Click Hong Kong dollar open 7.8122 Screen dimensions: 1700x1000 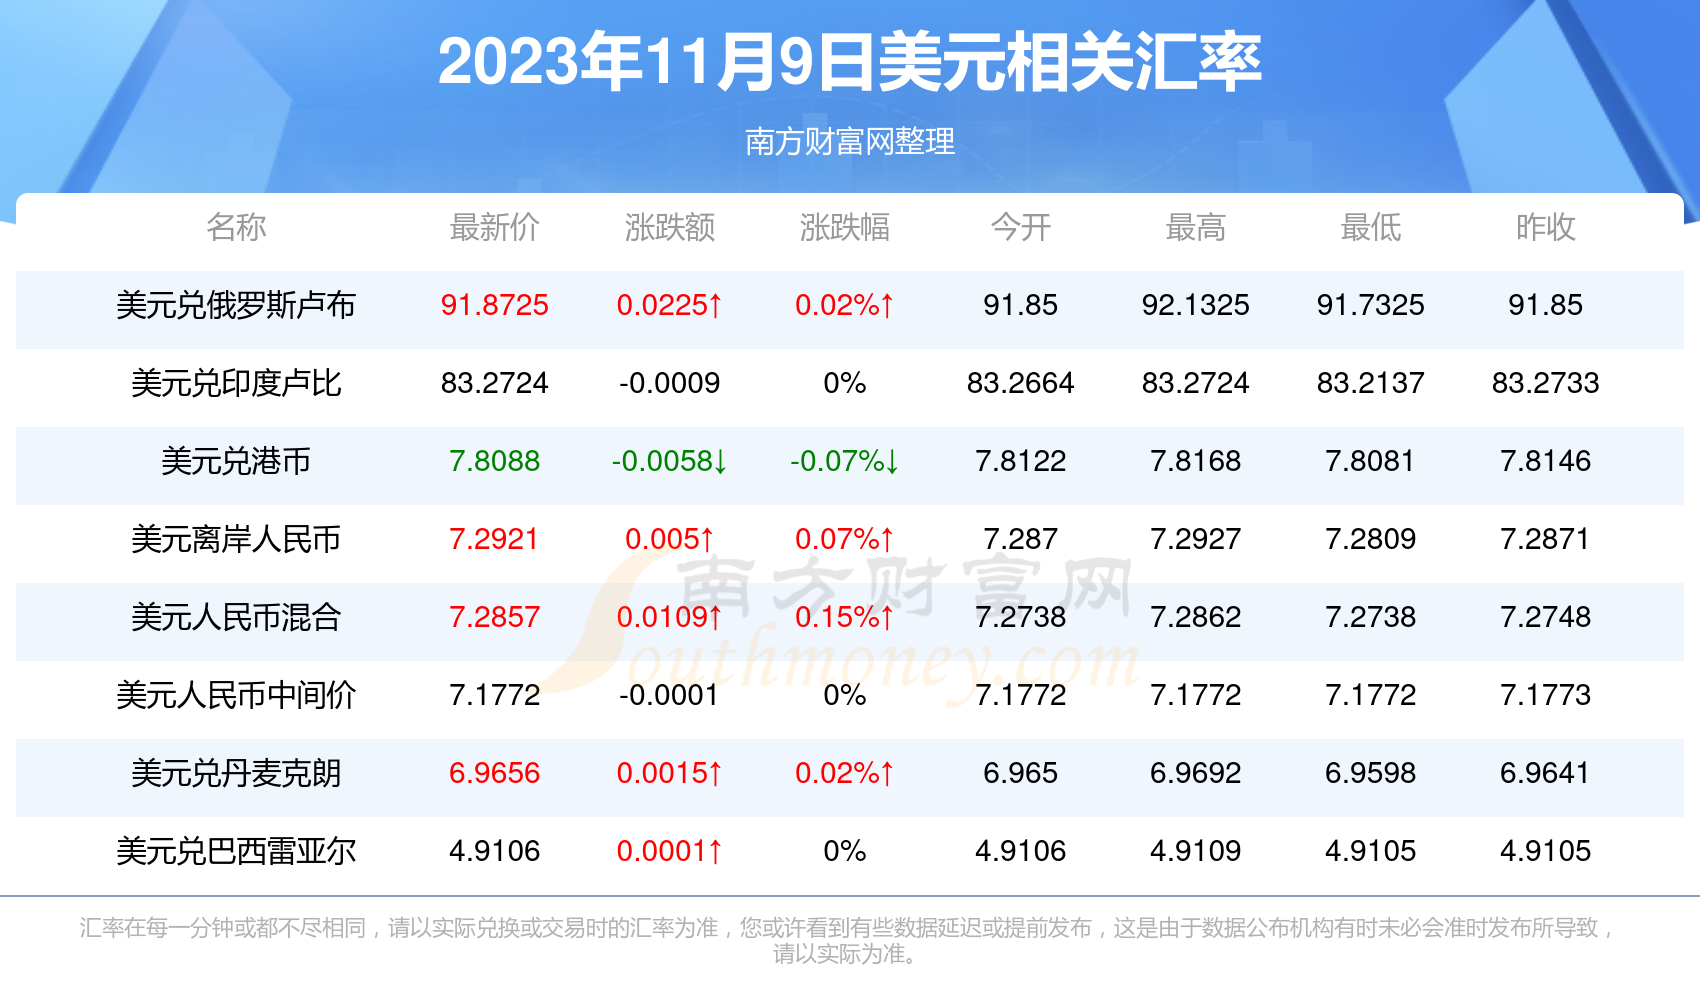(1021, 461)
